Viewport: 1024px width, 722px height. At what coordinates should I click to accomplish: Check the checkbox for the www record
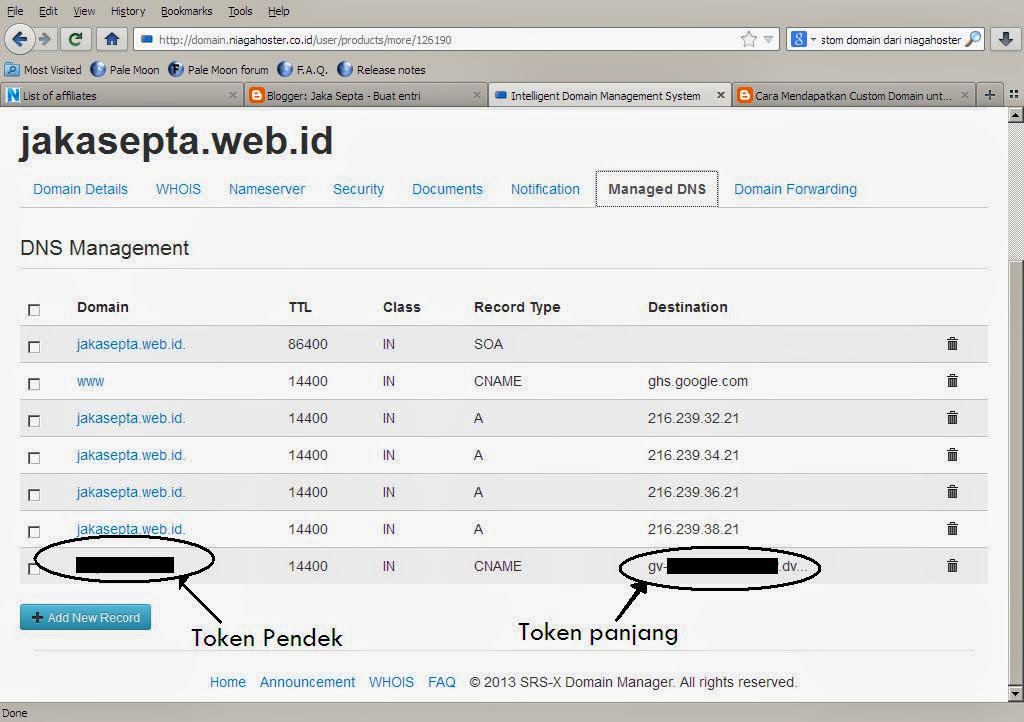pos(34,380)
